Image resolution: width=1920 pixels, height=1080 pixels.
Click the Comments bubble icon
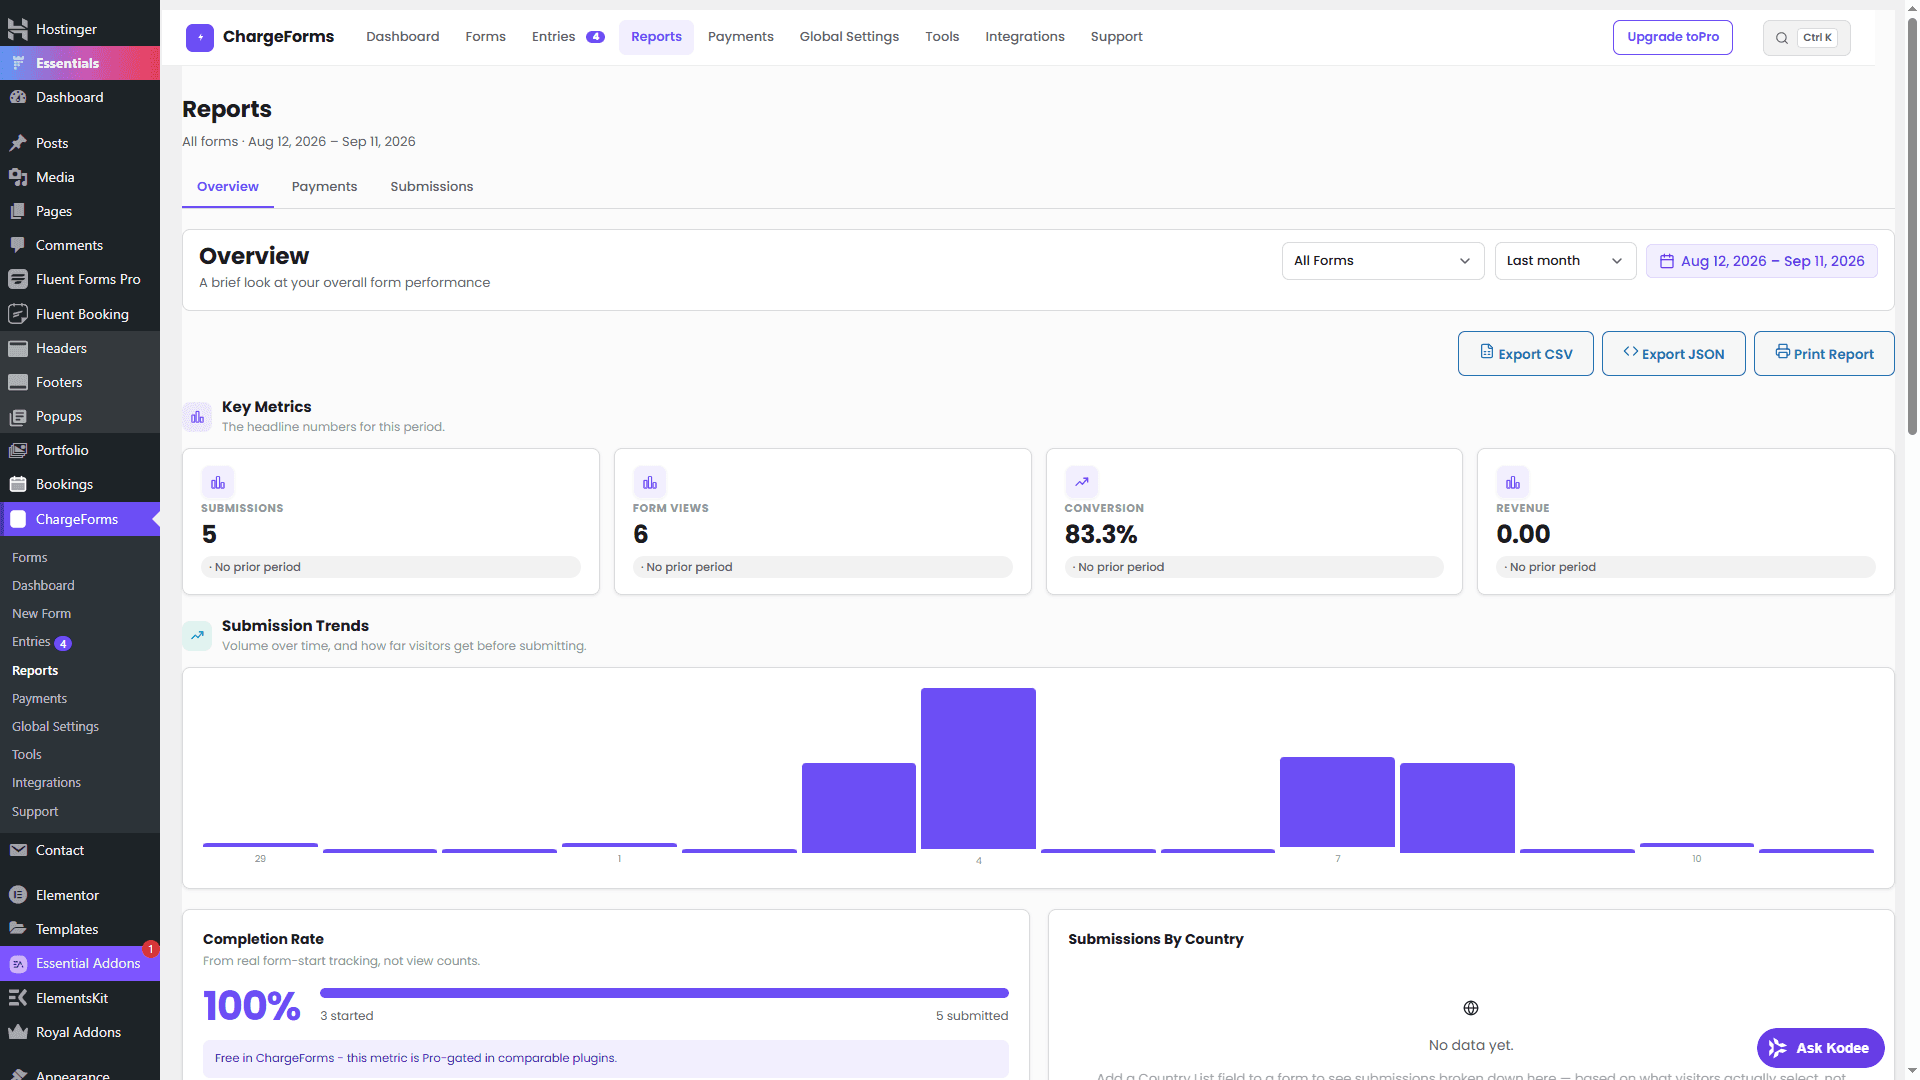tap(18, 245)
